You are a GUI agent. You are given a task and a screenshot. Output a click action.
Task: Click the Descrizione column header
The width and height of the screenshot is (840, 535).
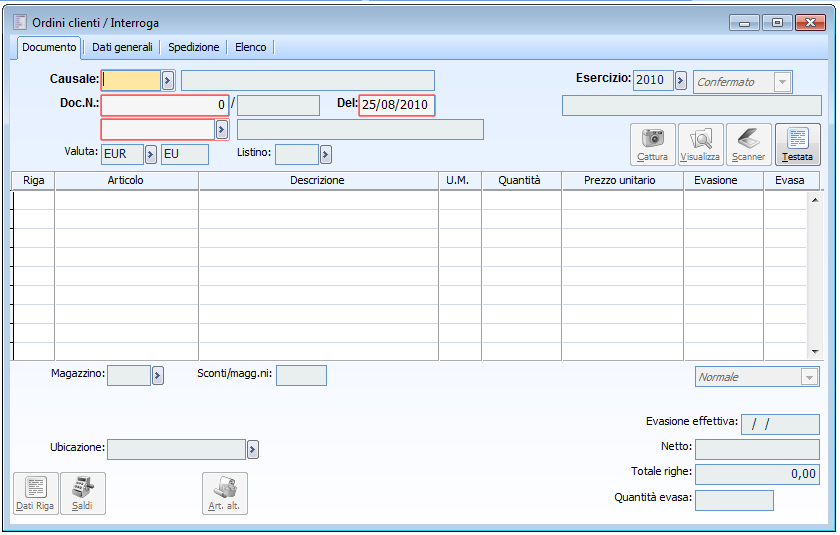318,180
